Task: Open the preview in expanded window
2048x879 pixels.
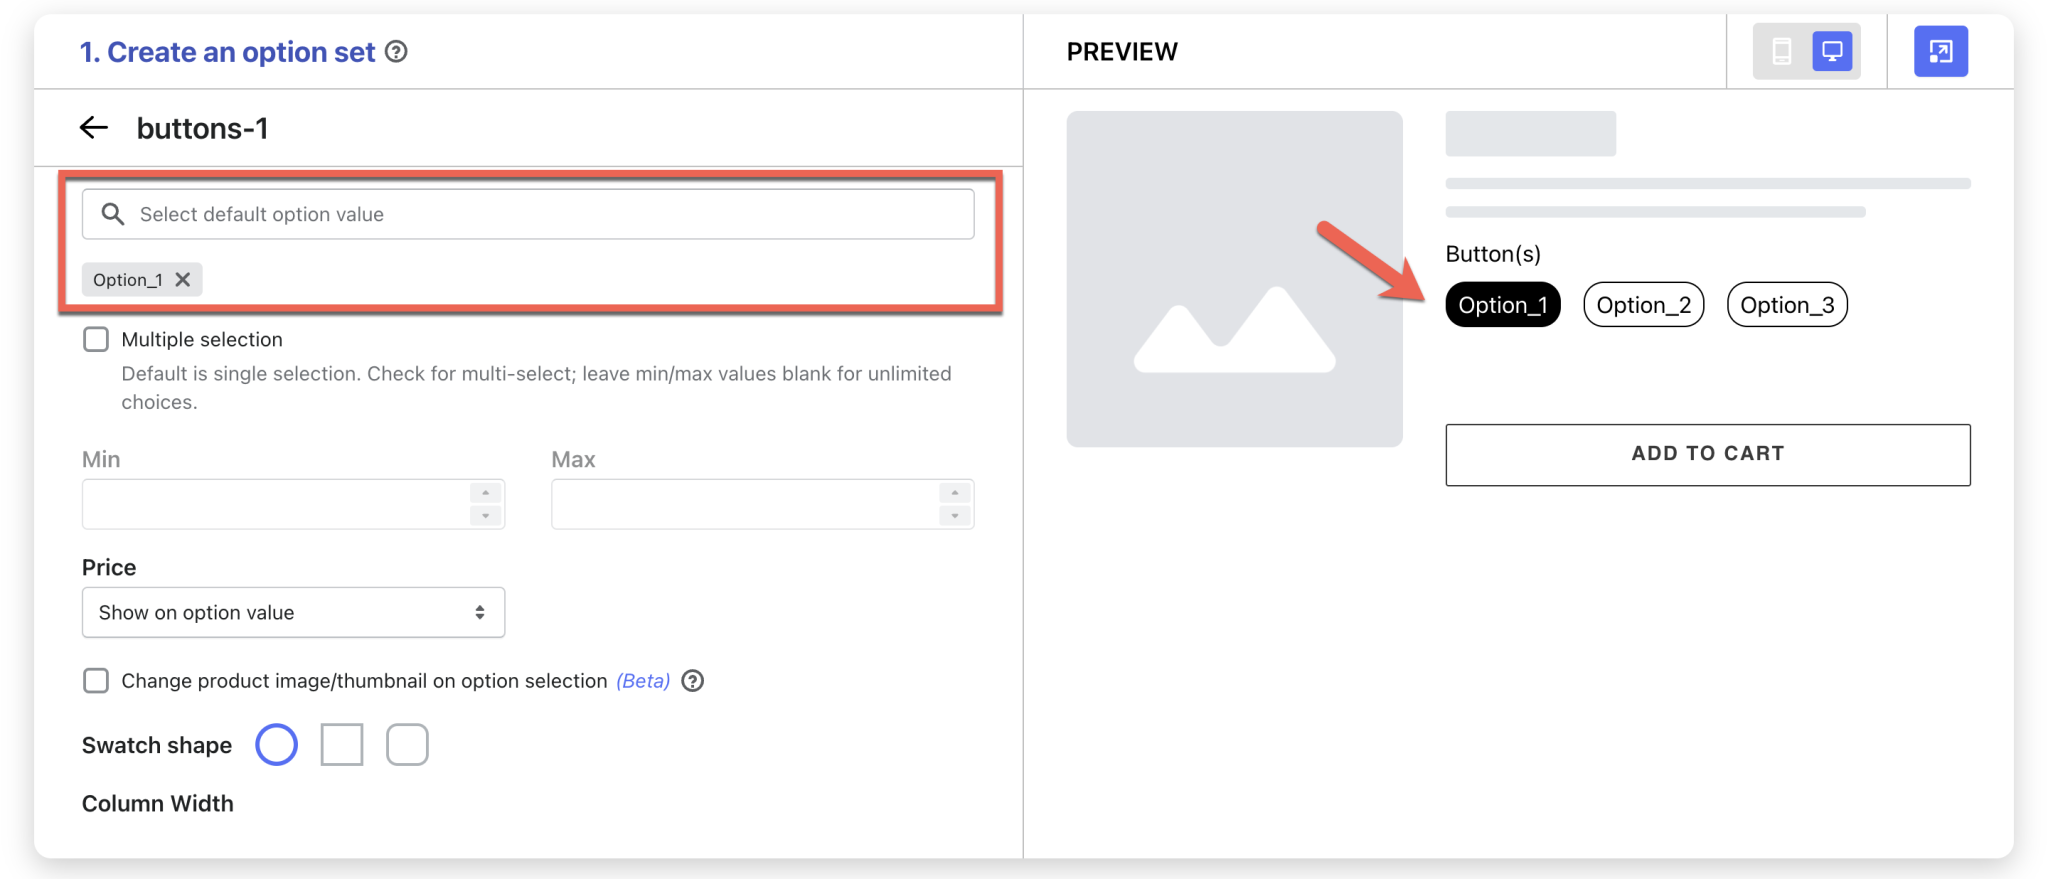Action: tap(1940, 52)
